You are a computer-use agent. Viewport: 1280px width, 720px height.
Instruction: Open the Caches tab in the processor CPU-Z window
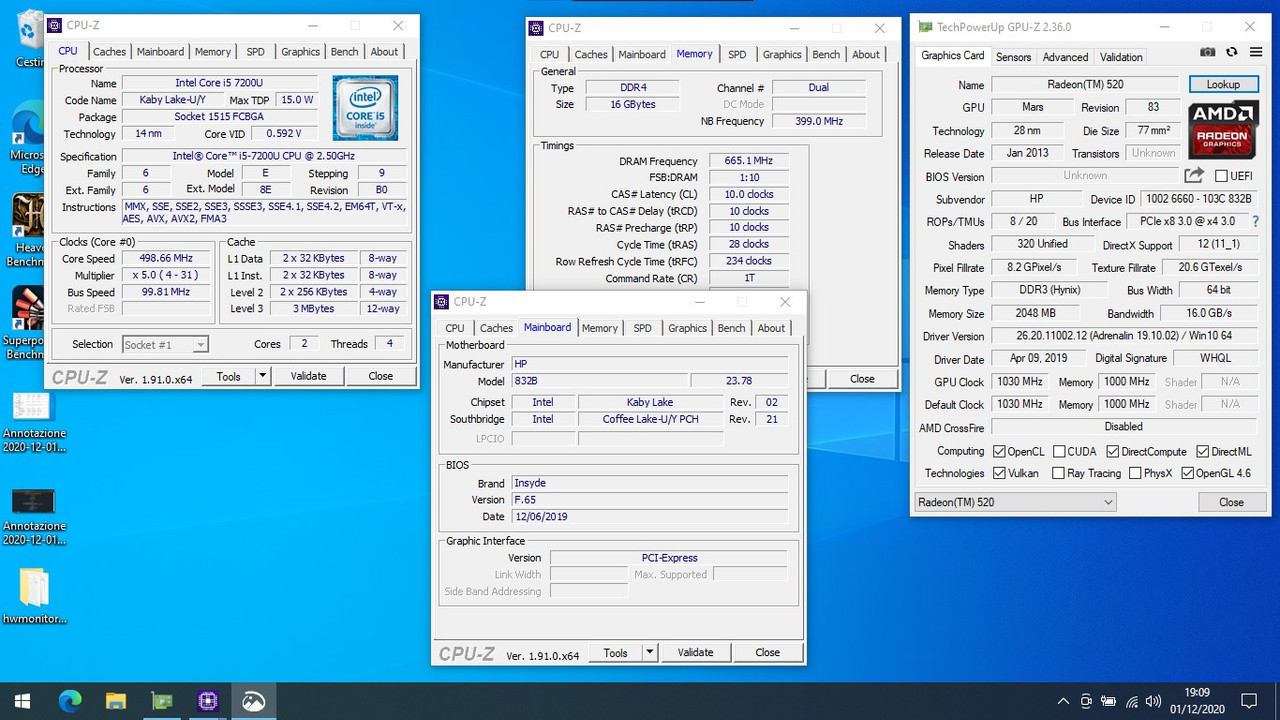point(109,52)
